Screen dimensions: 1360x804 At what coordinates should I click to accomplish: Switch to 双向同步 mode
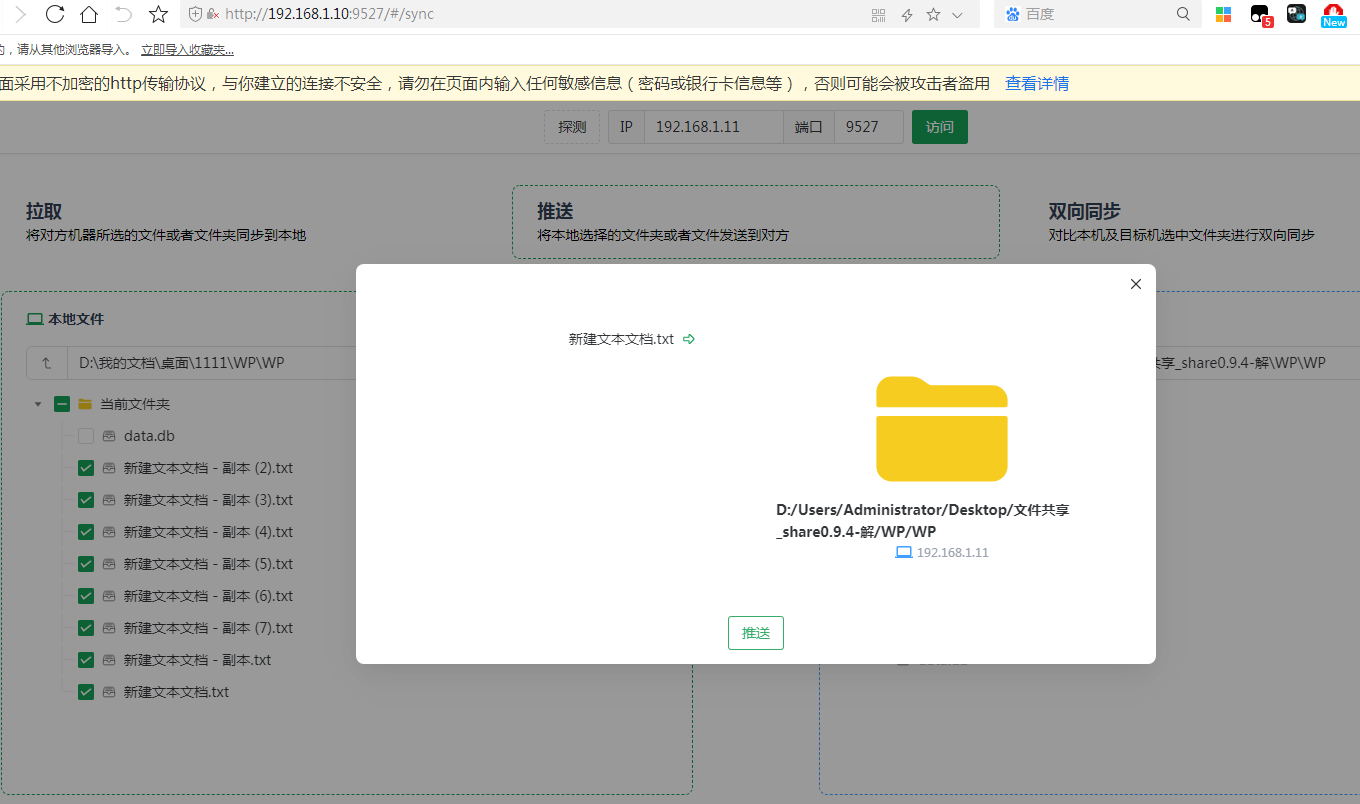coord(1084,211)
